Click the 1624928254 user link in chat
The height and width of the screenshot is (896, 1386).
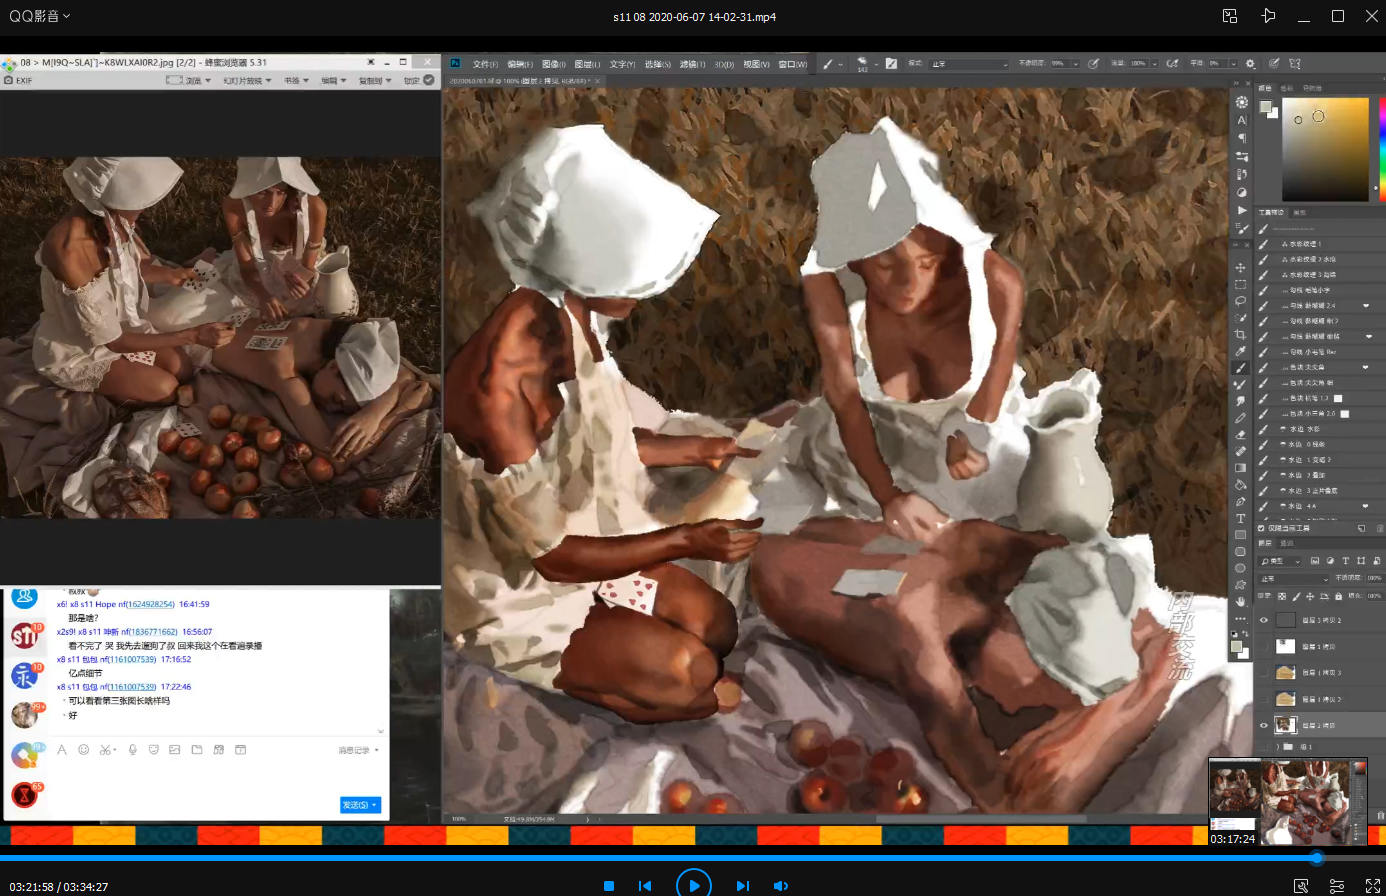[151, 604]
